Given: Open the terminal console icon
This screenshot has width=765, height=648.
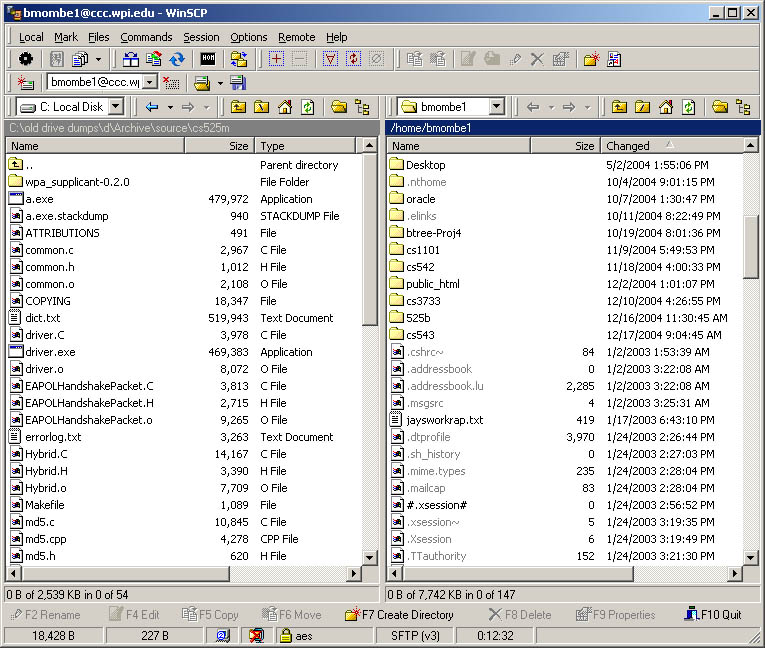Looking at the screenshot, I should click(x=208, y=60).
